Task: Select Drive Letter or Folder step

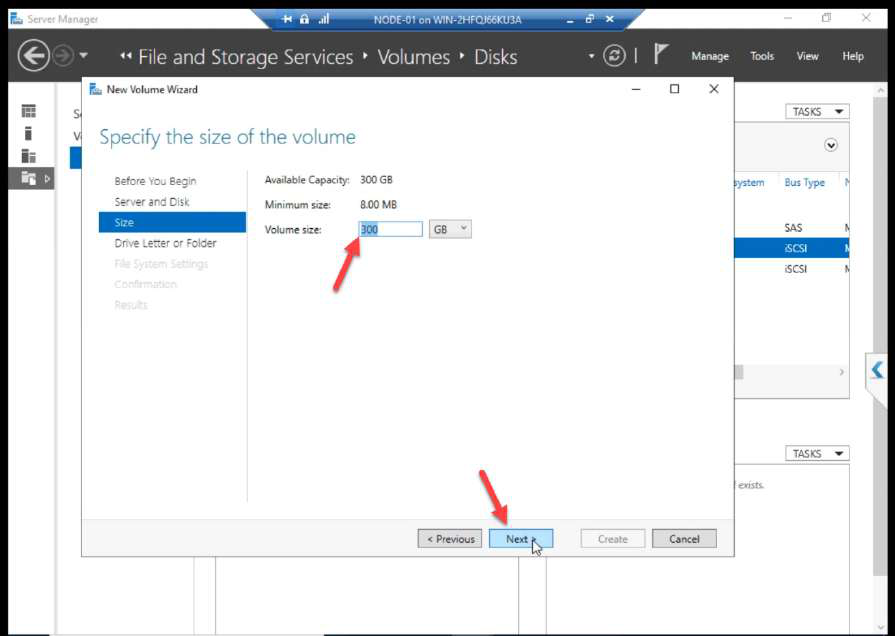Action: pos(166,243)
